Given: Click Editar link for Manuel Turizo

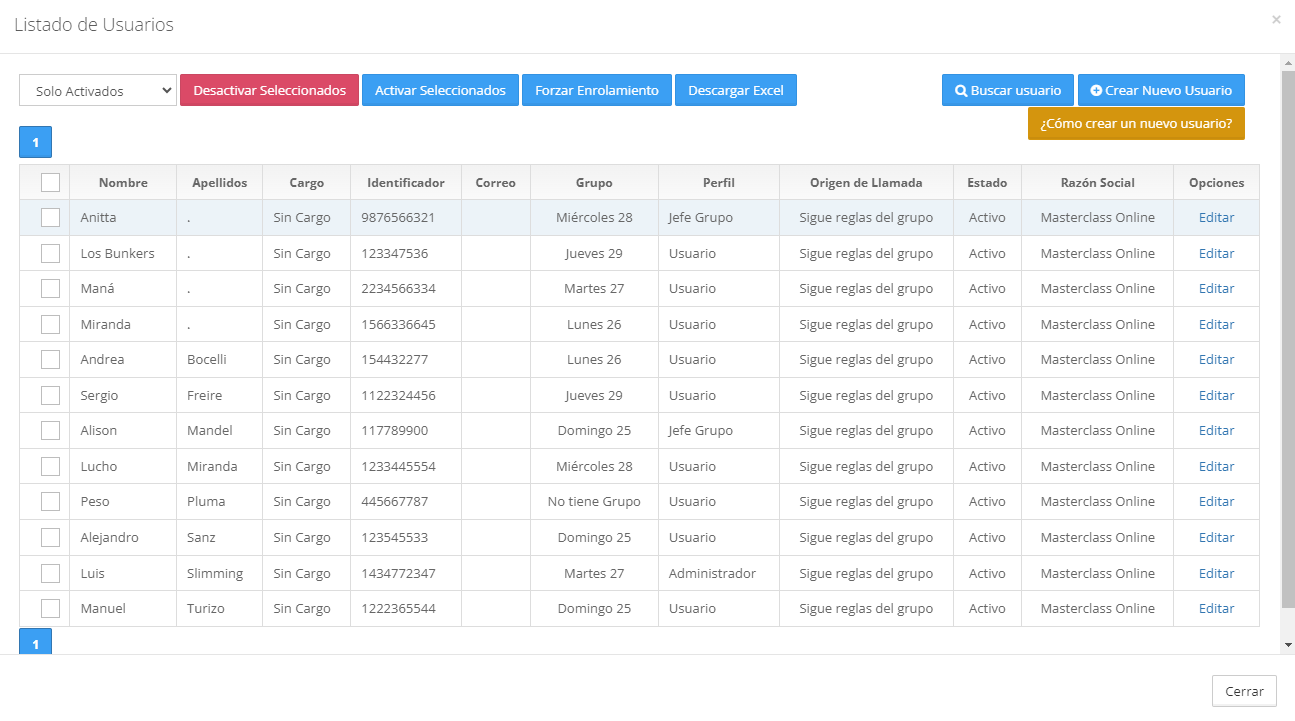Looking at the screenshot, I should [1216, 609].
